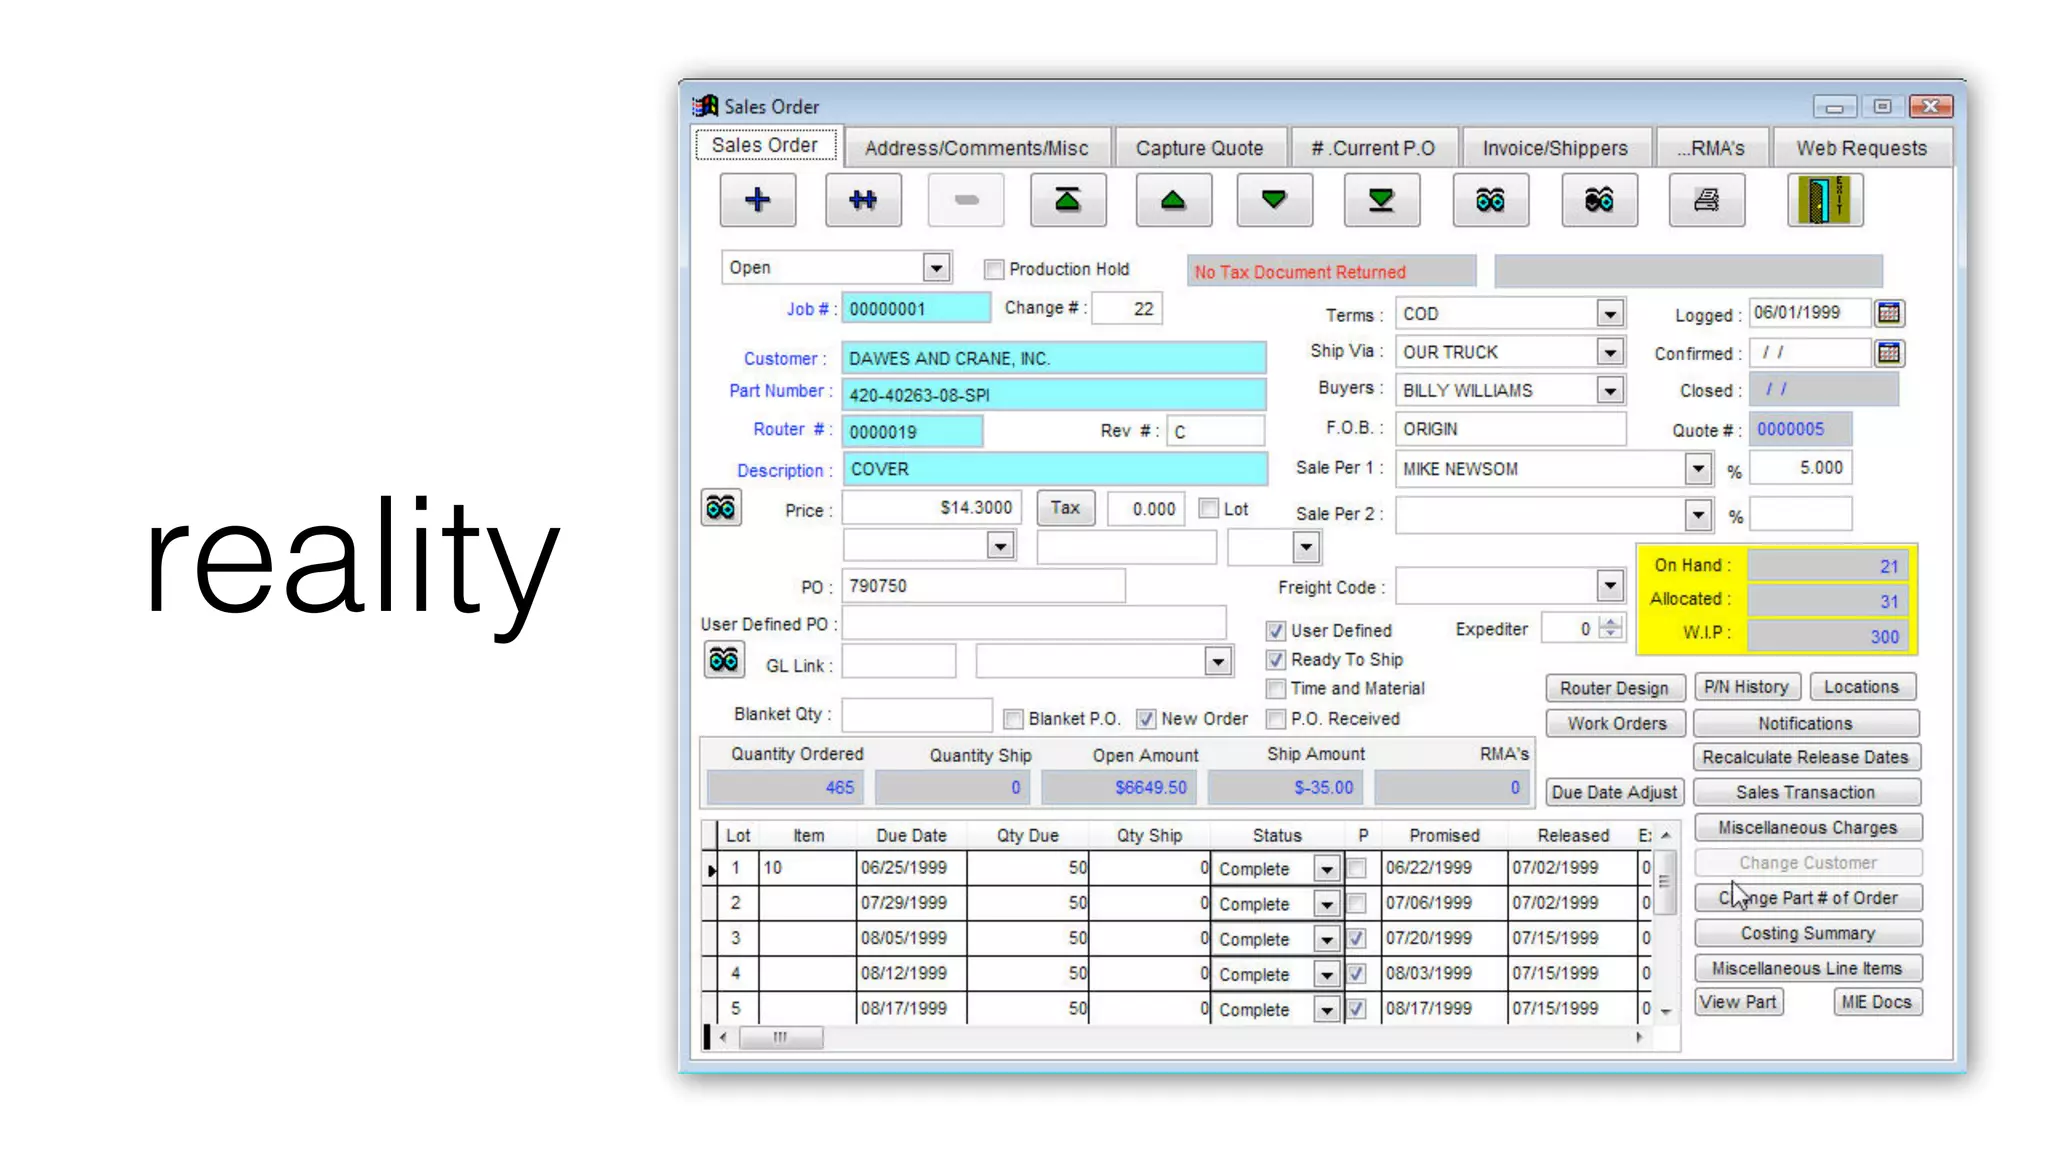Image resolution: width=2048 pixels, height=1152 pixels.
Task: Switch to the Capture Quote tab
Action: click(x=1199, y=148)
